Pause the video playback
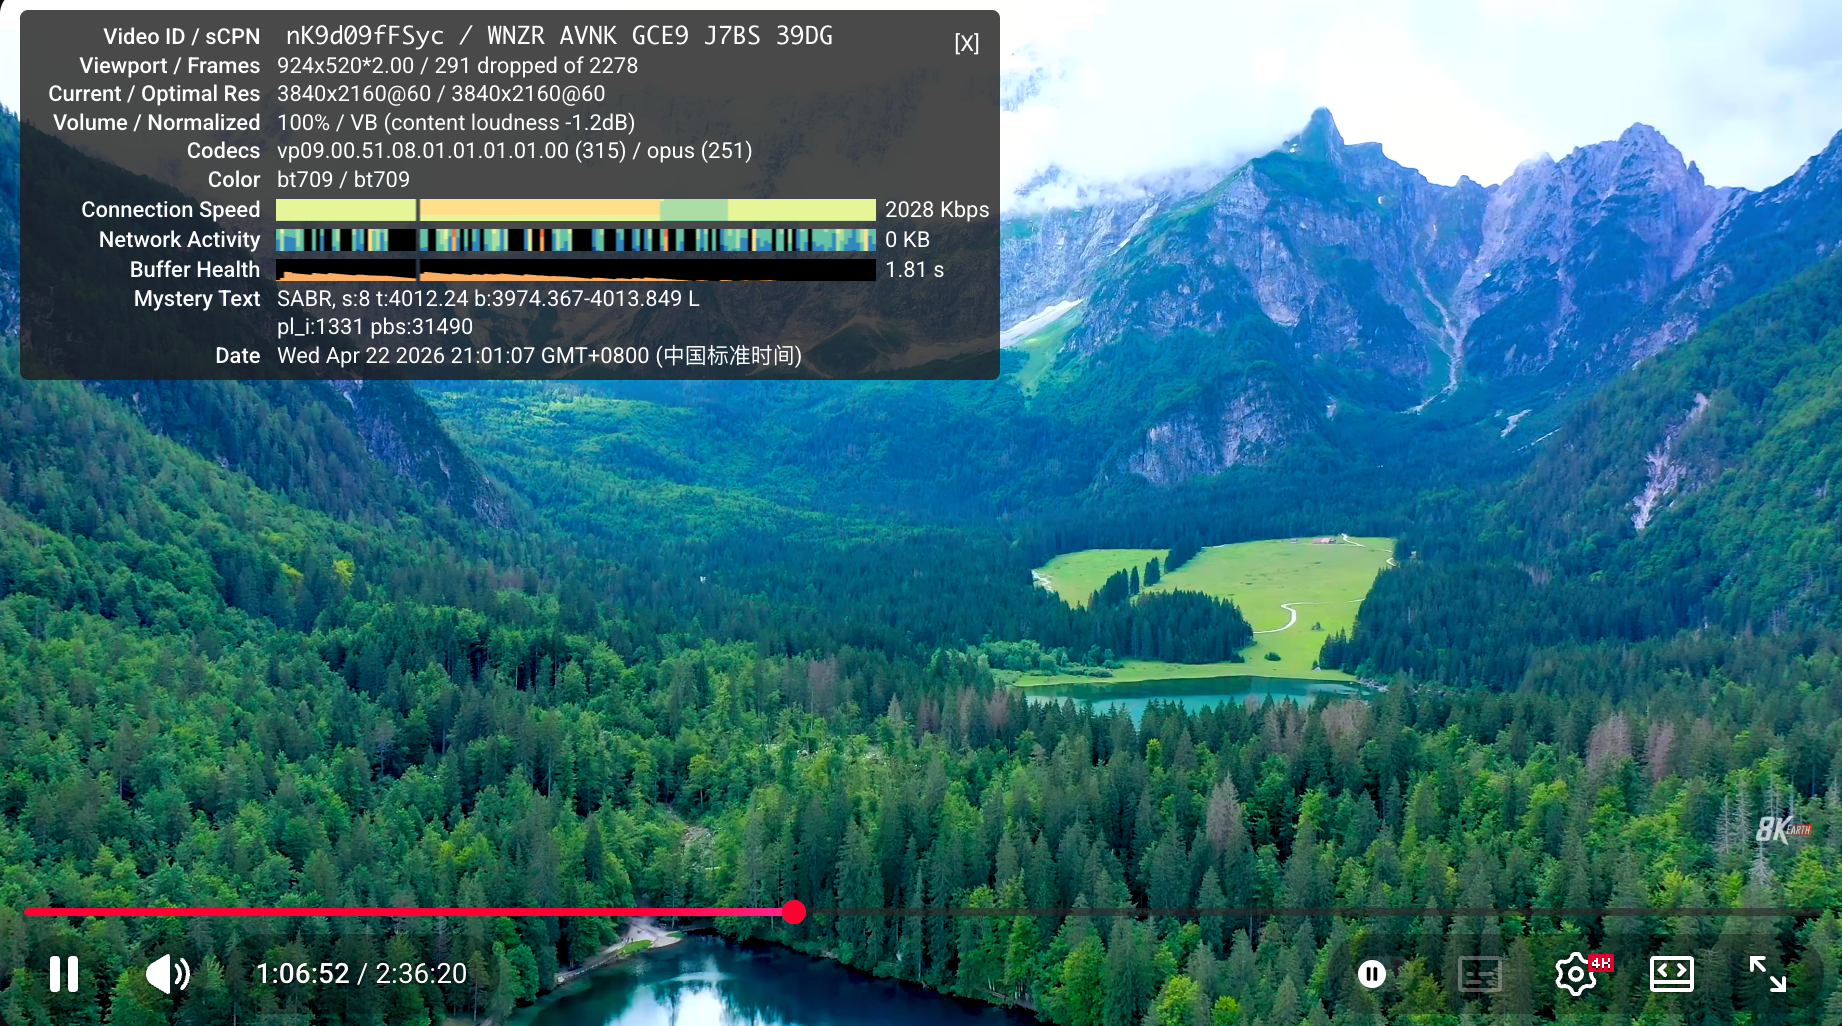Image resolution: width=1842 pixels, height=1026 pixels. click(64, 973)
